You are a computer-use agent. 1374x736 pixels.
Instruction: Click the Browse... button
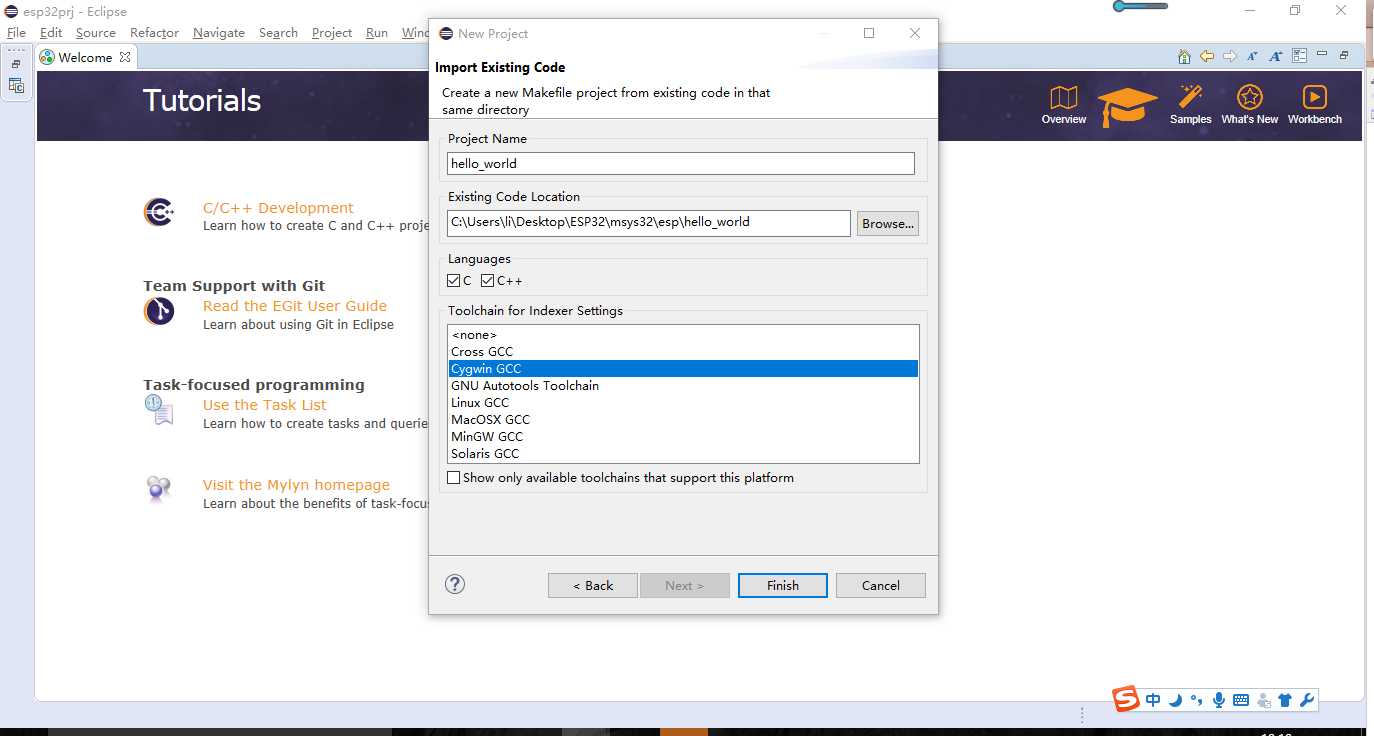[888, 224]
